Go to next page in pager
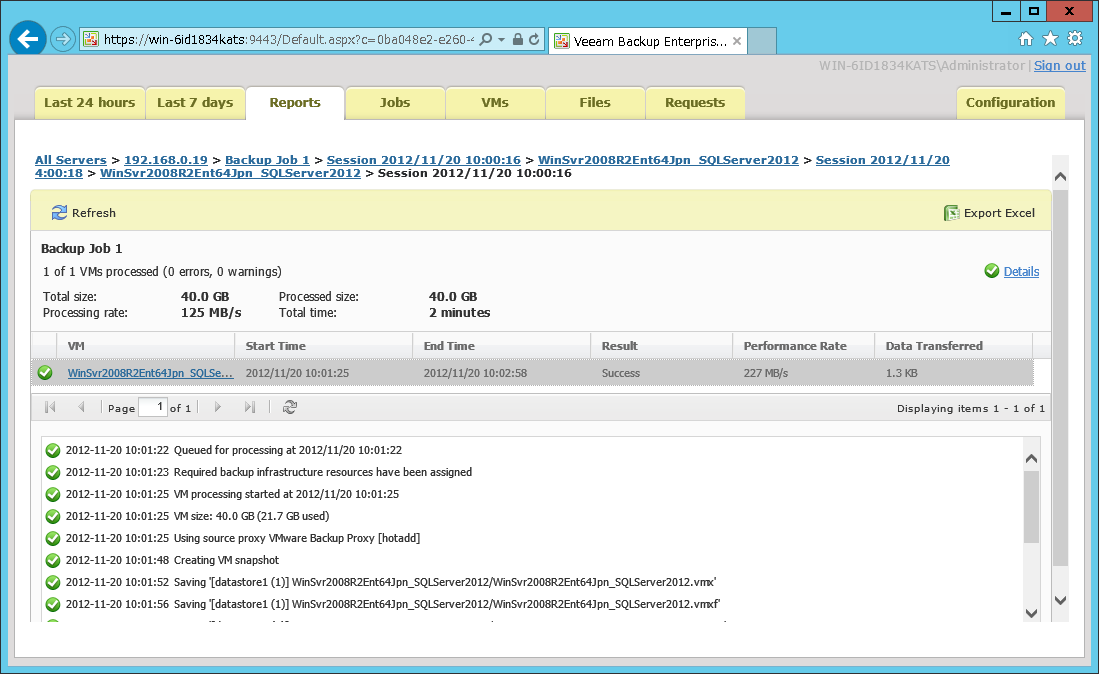 coord(217,407)
